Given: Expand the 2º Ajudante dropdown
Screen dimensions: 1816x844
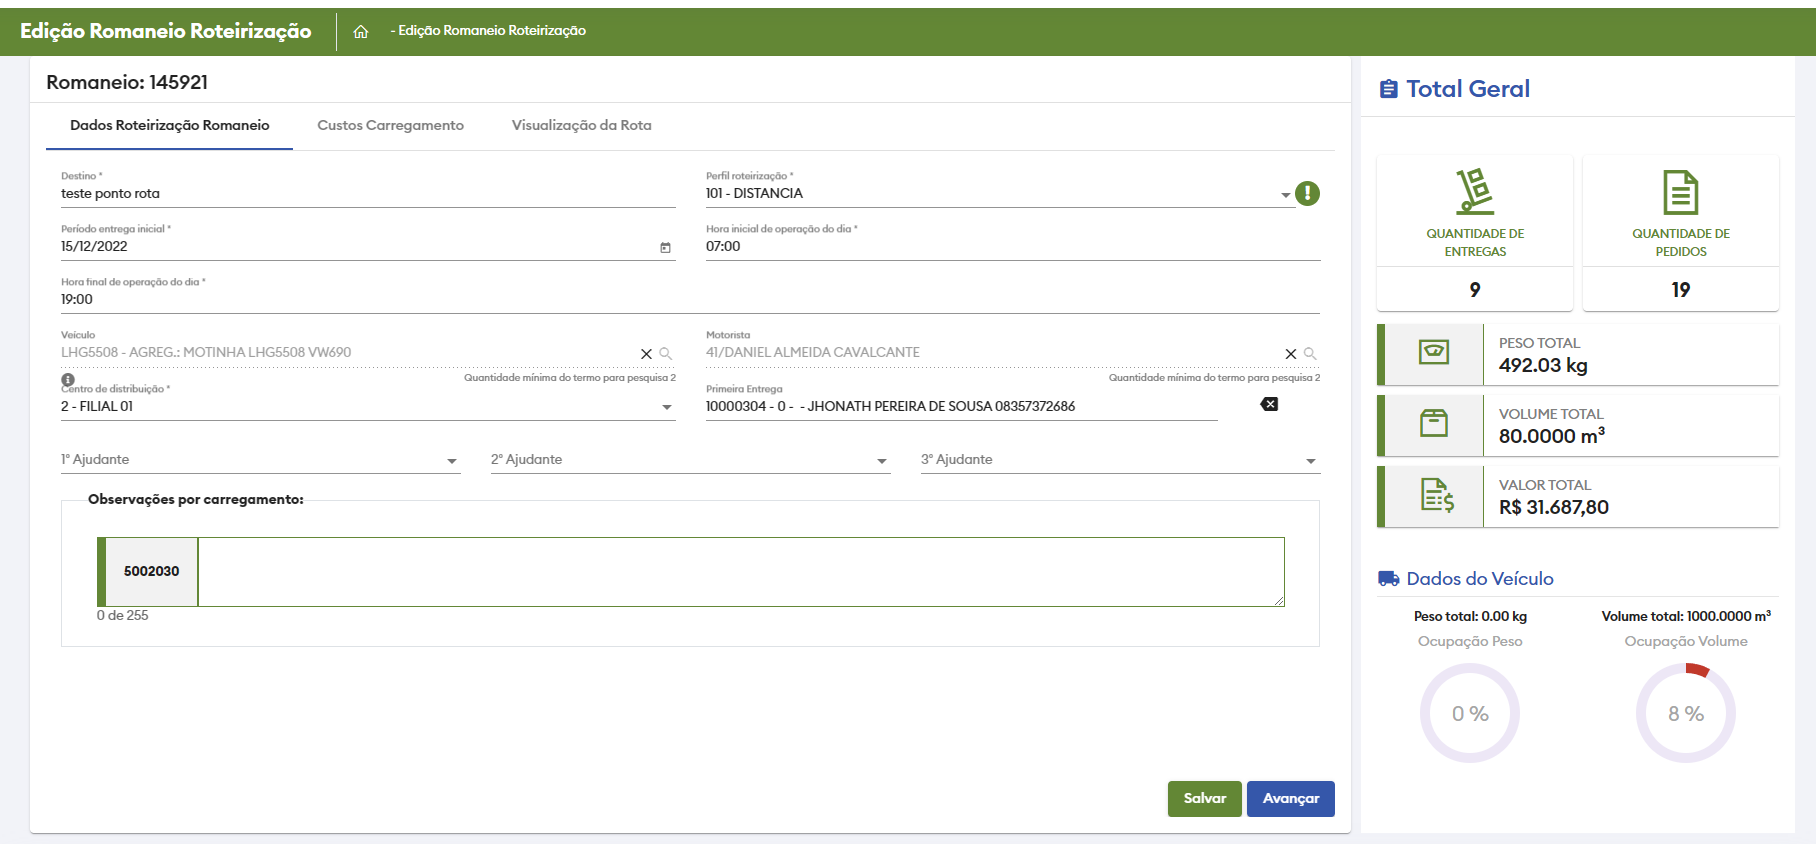Looking at the screenshot, I should point(882,461).
